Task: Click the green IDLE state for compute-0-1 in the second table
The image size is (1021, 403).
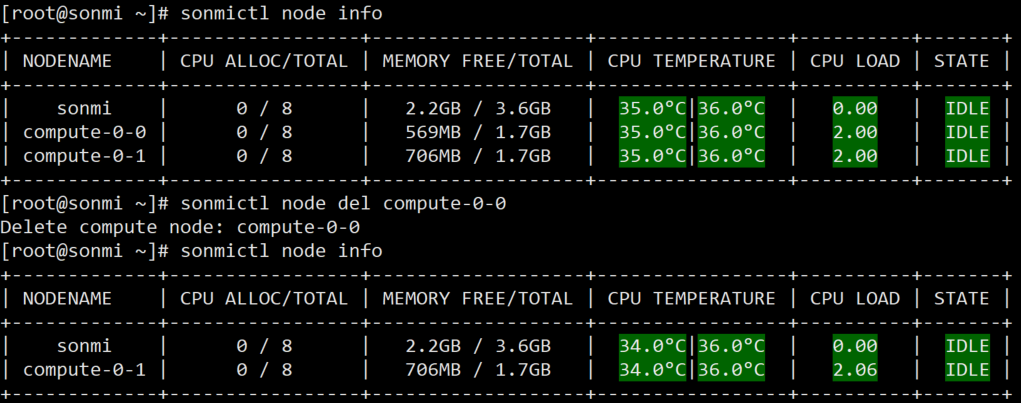Action: [968, 370]
